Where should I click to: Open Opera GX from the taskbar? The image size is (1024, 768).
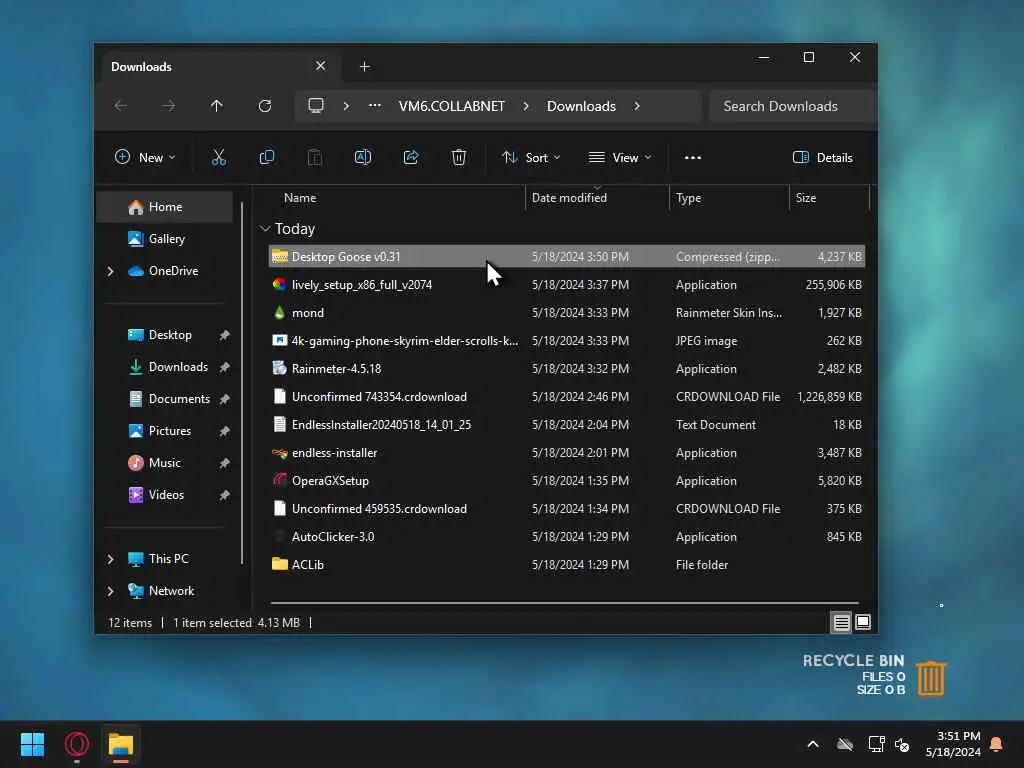pyautogui.click(x=76, y=744)
